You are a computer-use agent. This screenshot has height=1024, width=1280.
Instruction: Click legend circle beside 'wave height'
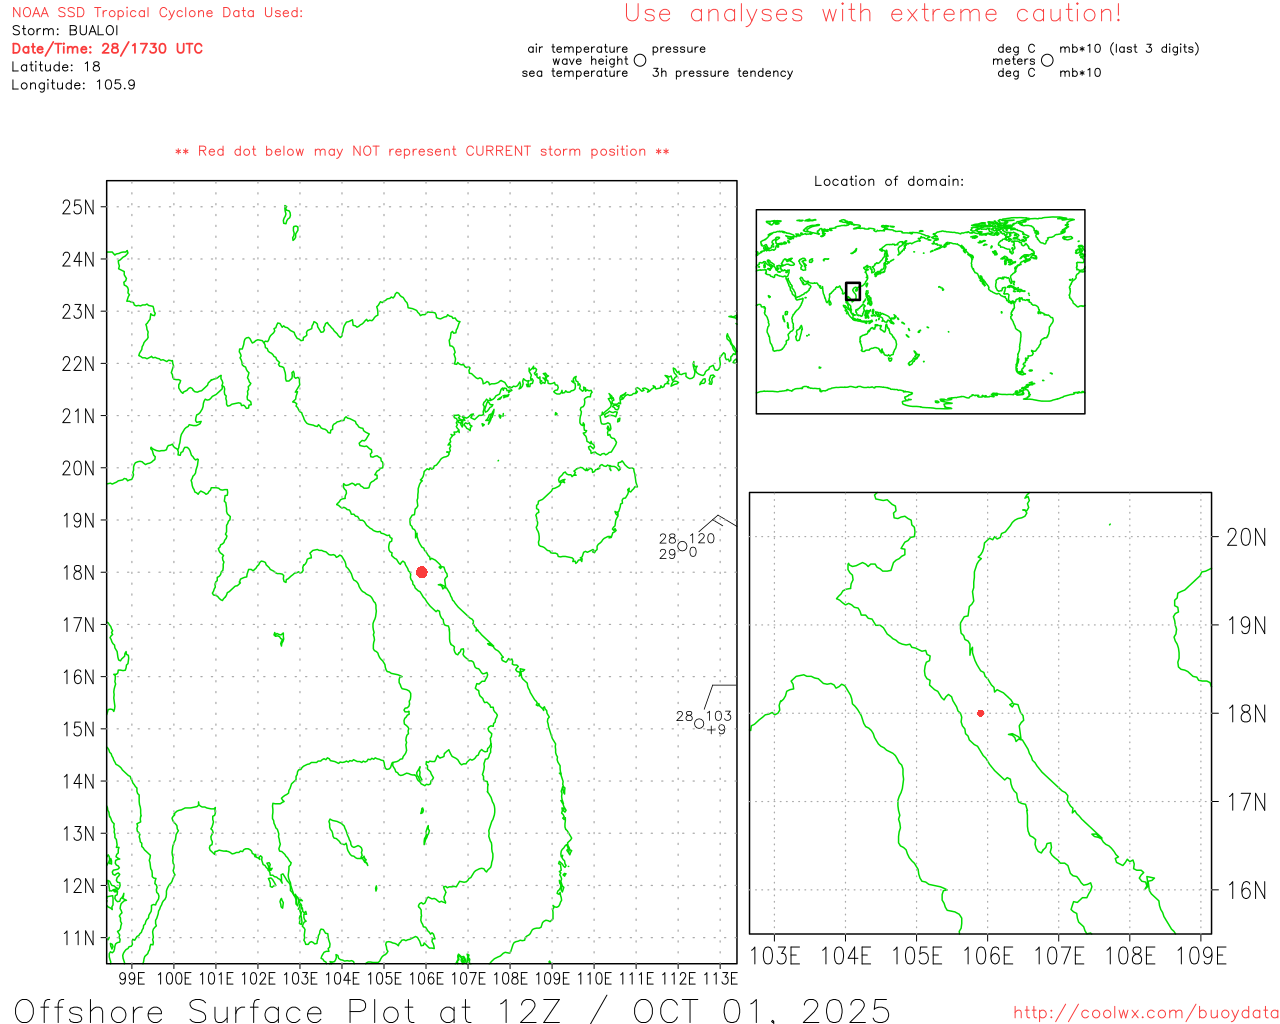[x=640, y=61]
